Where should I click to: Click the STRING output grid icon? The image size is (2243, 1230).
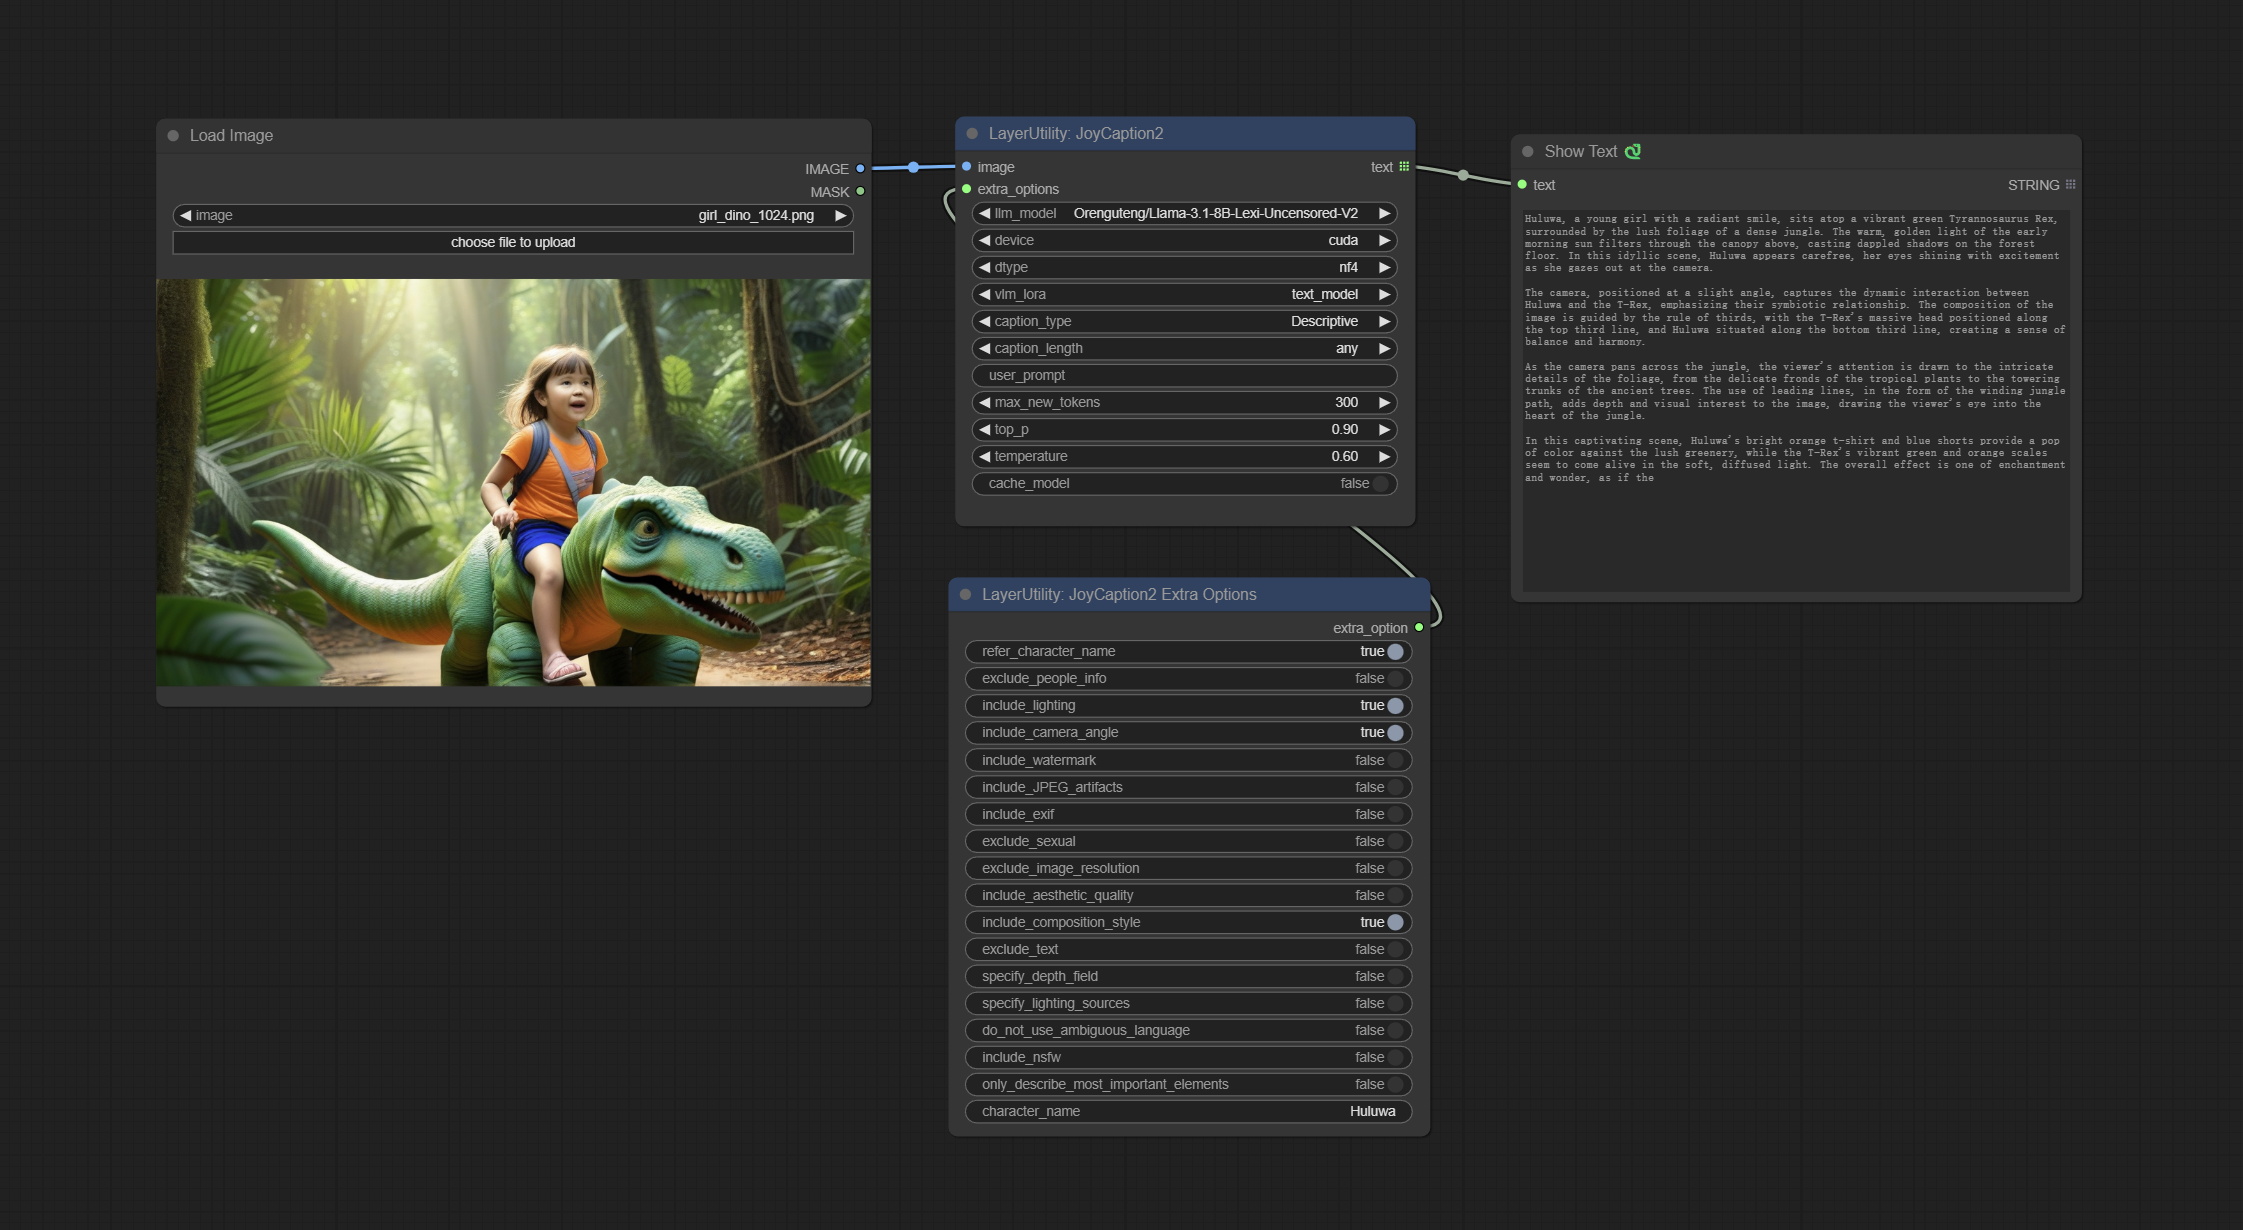click(2070, 185)
